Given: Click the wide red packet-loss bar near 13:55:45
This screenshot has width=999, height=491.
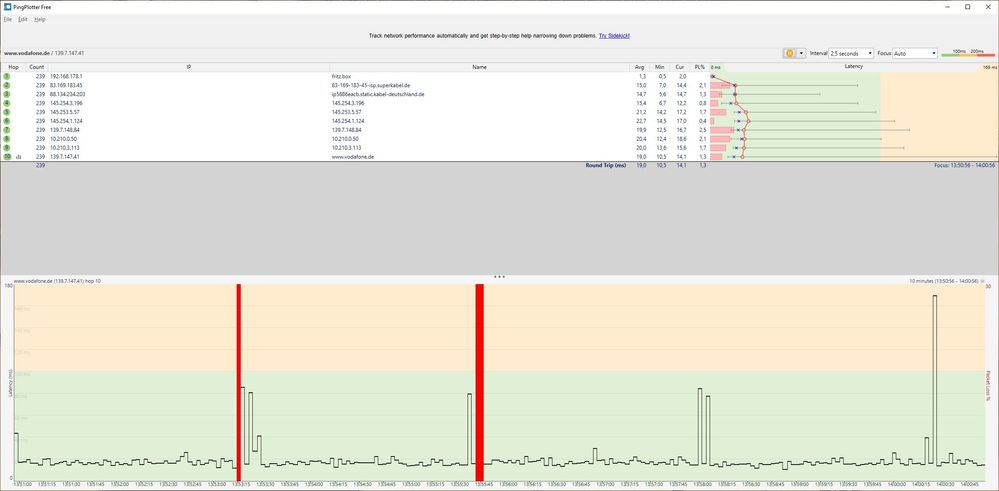Looking at the screenshot, I should tap(480, 382).
